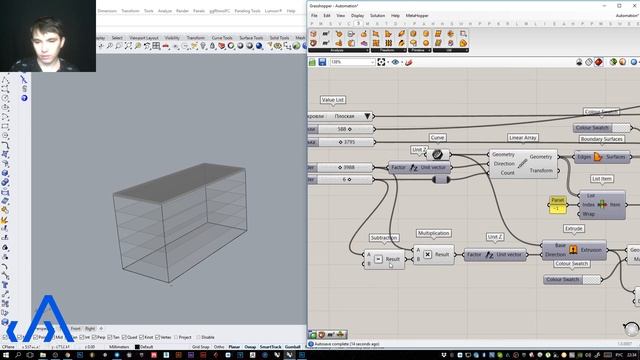This screenshot has width=640, height=360.
Task: Open named views eye icon in Grasshopper
Action: (395, 62)
